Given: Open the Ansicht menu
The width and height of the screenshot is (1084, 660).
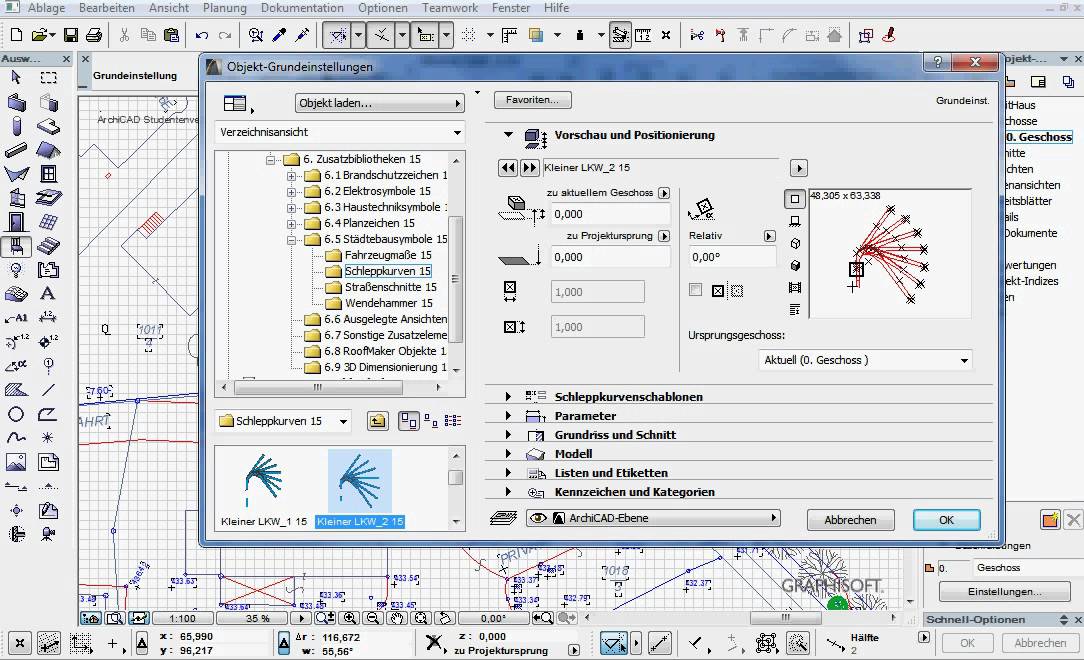Looking at the screenshot, I should tap(169, 8).
